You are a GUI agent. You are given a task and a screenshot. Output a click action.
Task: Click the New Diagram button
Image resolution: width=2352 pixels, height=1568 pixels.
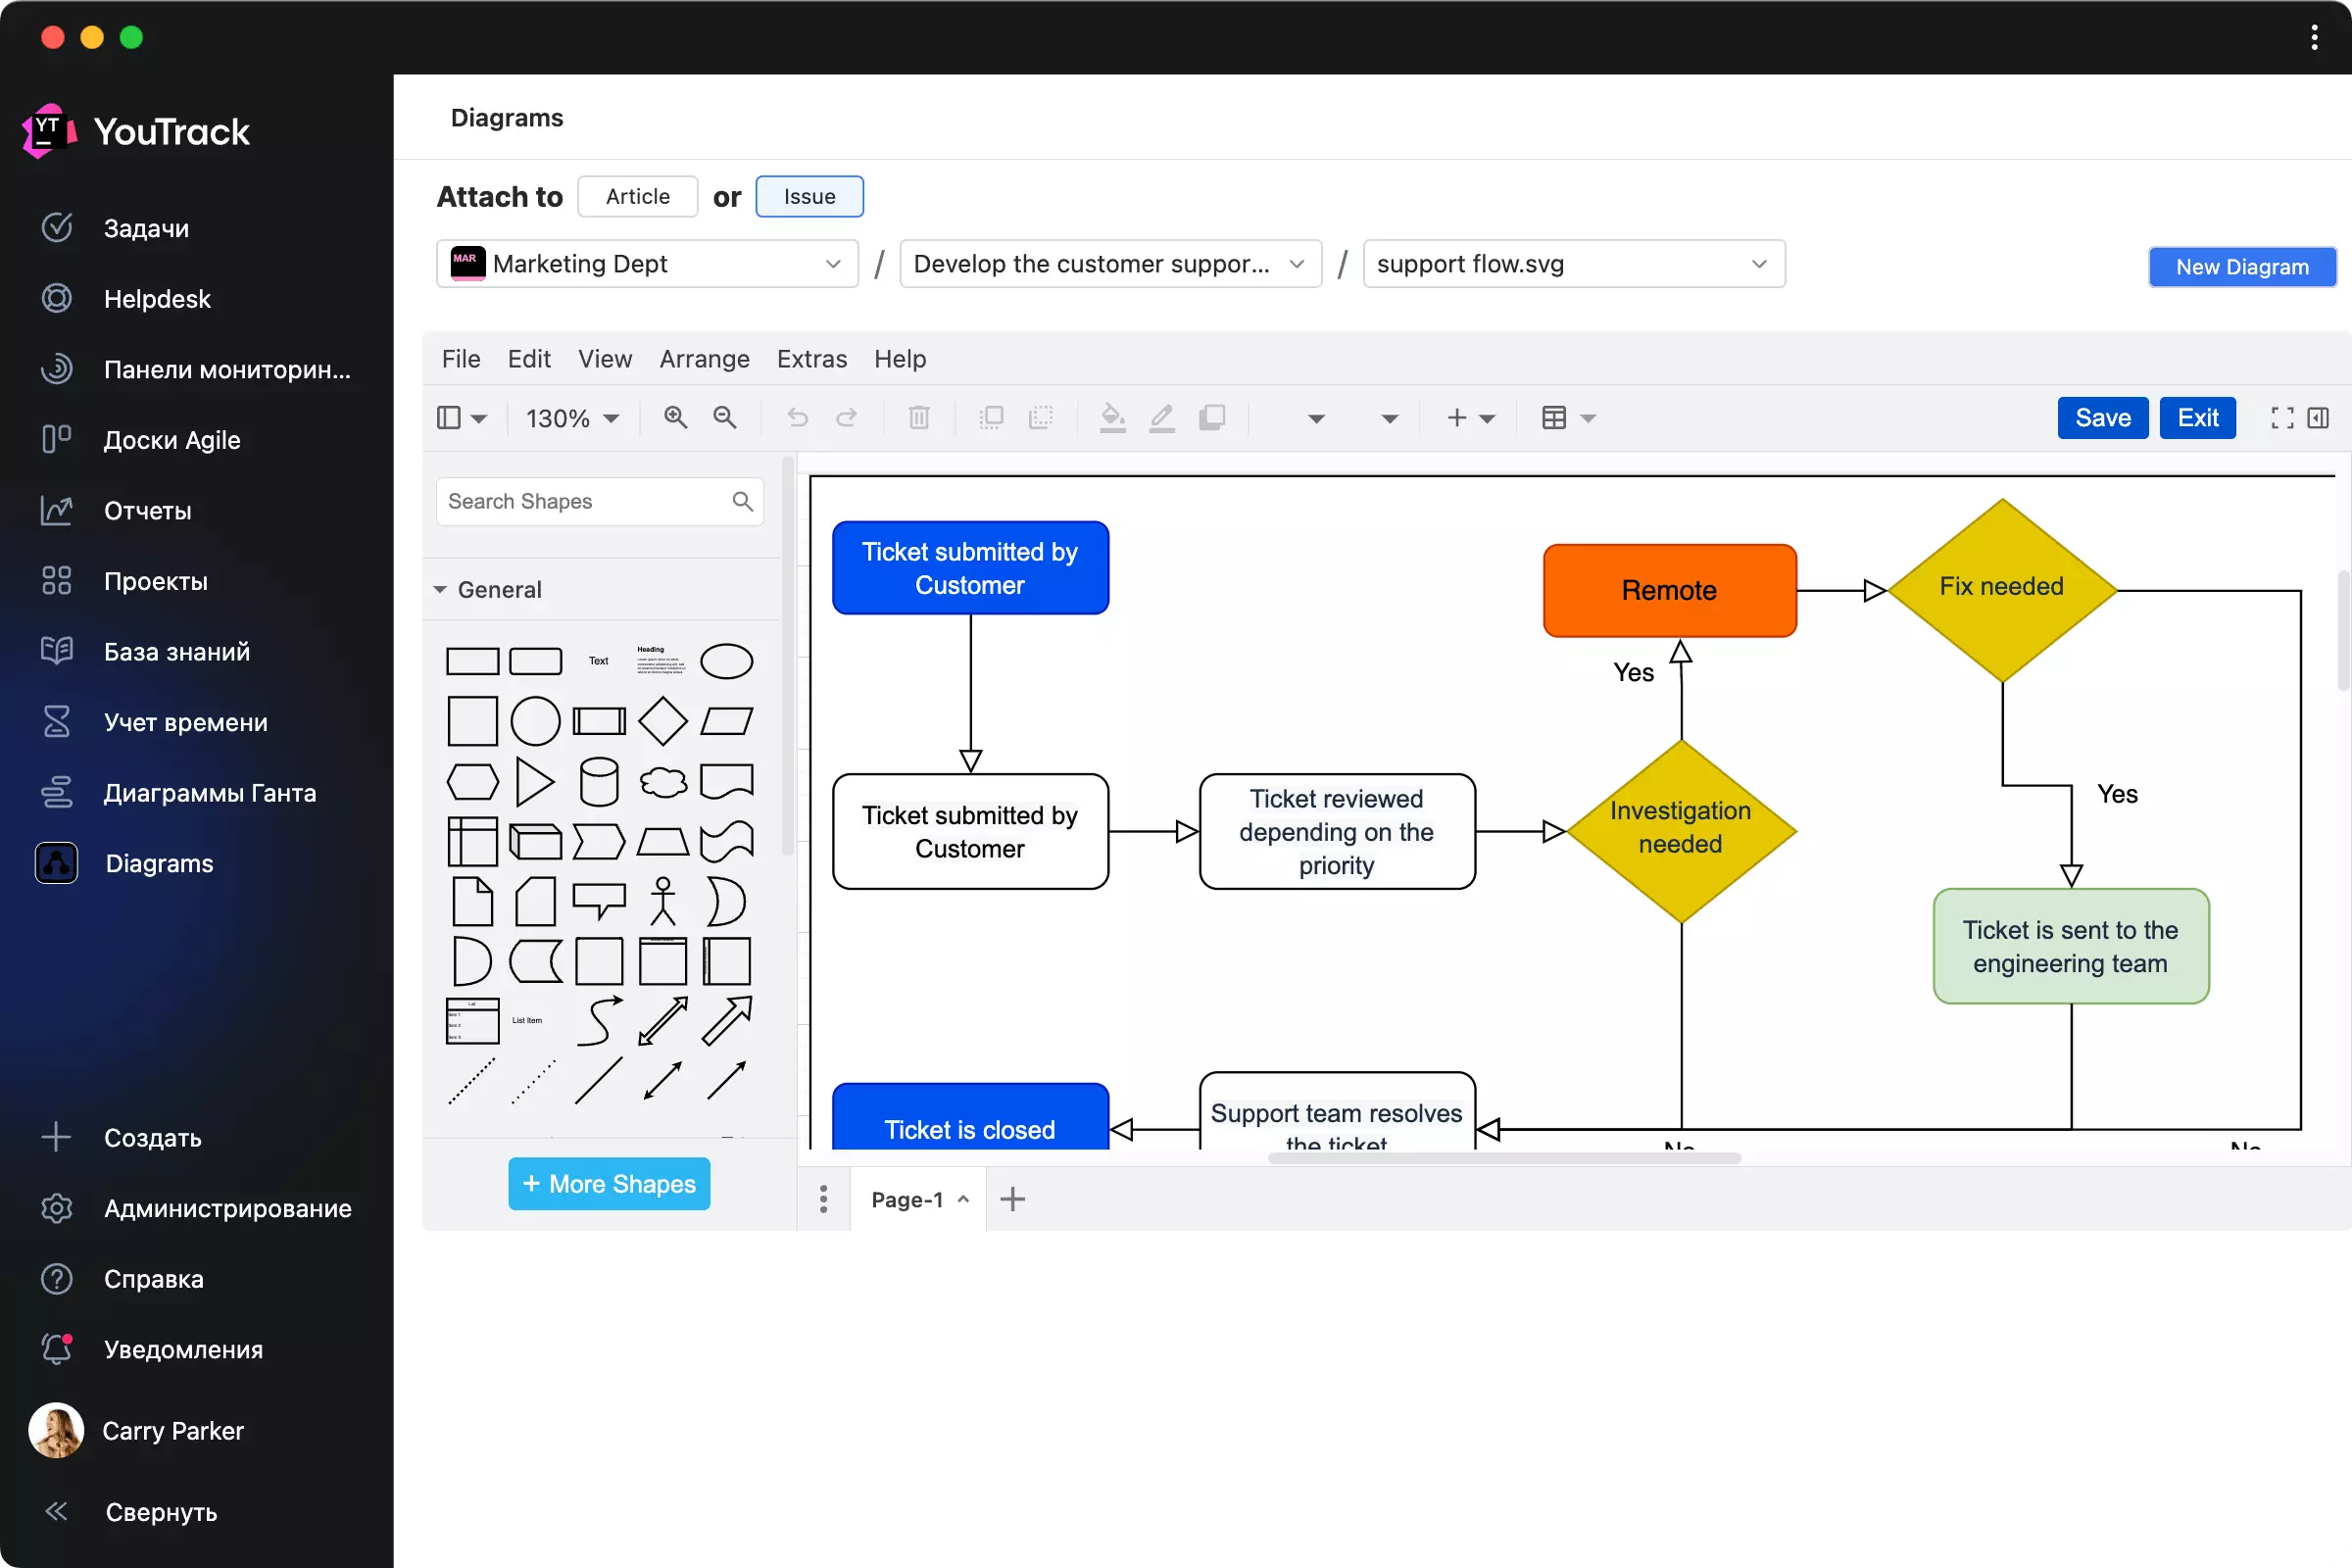(2241, 267)
